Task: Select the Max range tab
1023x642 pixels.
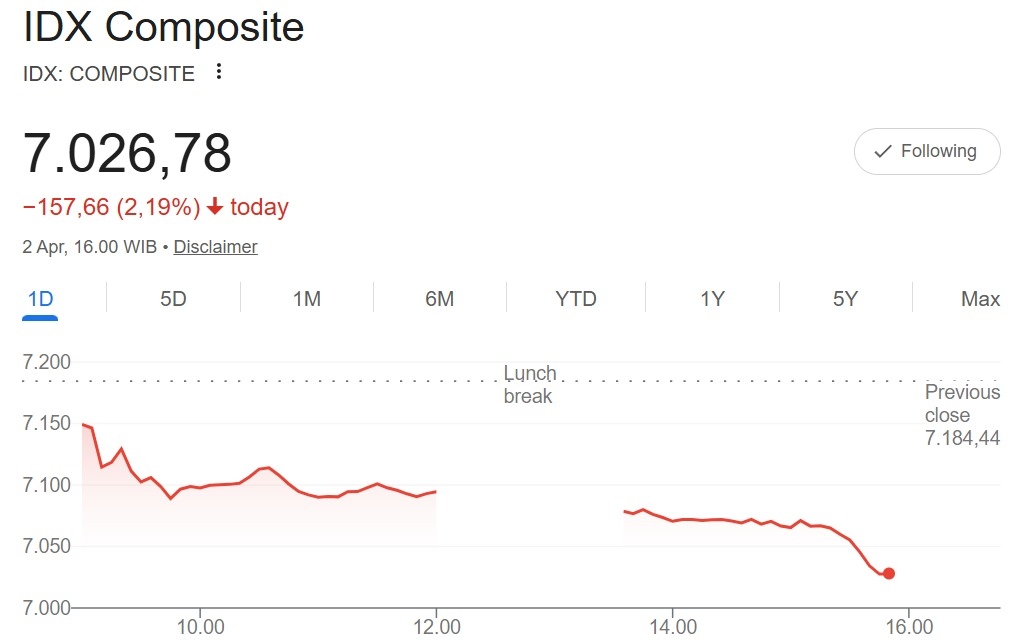Action: pos(980,298)
